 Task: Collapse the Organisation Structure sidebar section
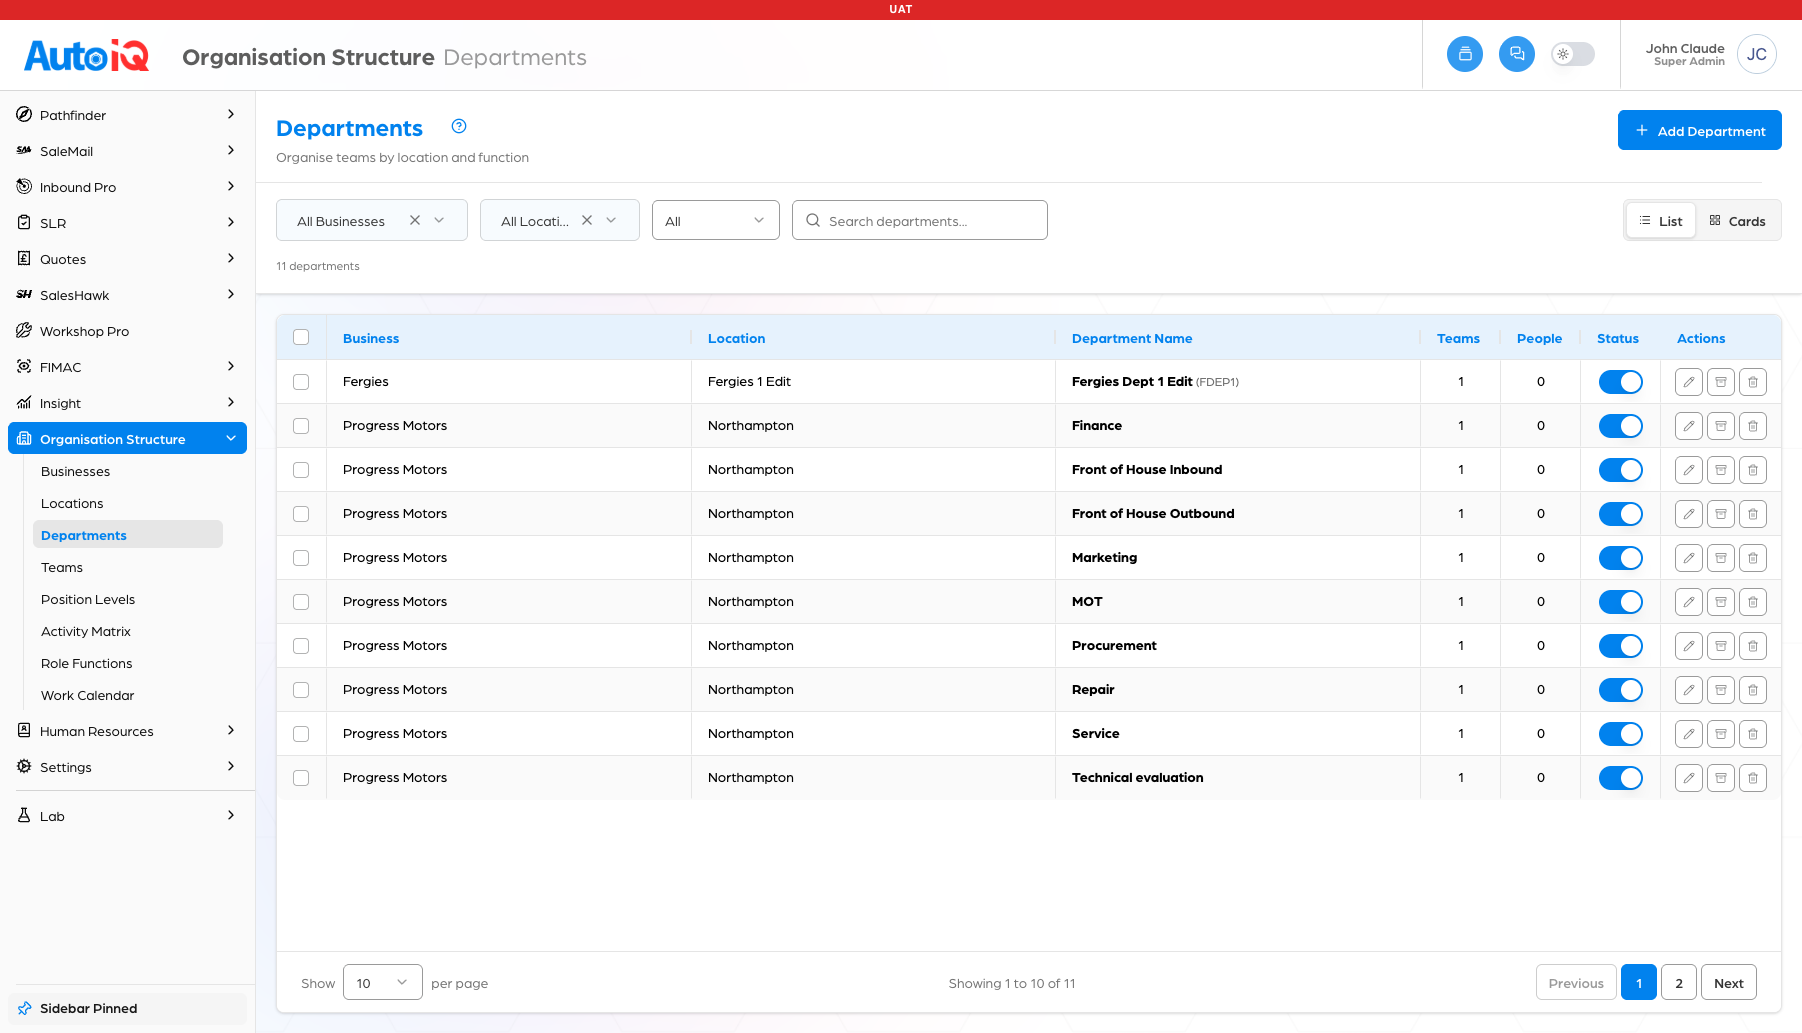point(127,439)
